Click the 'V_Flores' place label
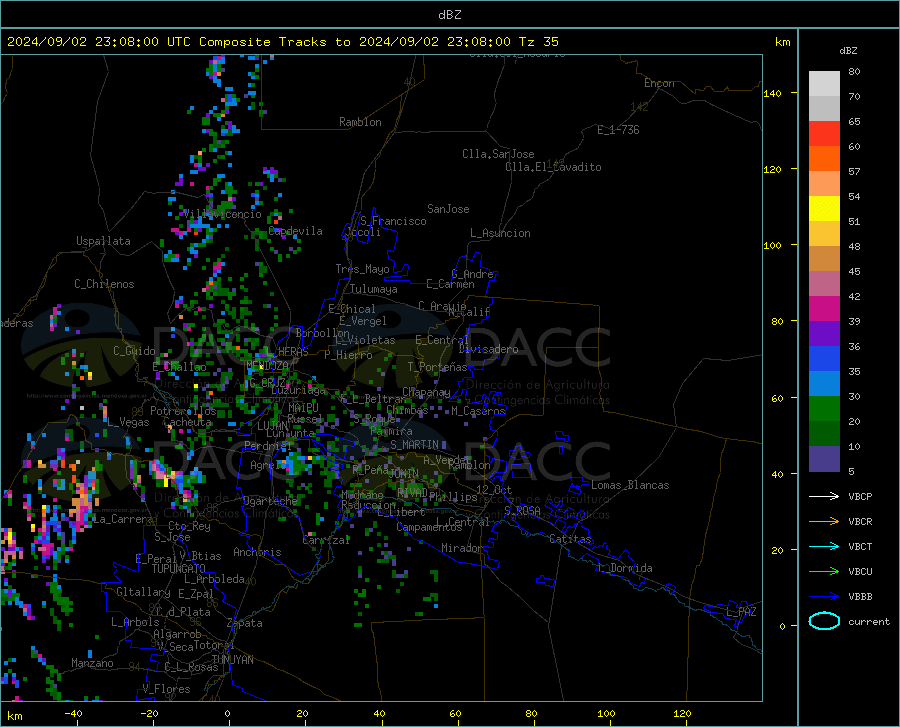The height and width of the screenshot is (727, 900). point(166,689)
